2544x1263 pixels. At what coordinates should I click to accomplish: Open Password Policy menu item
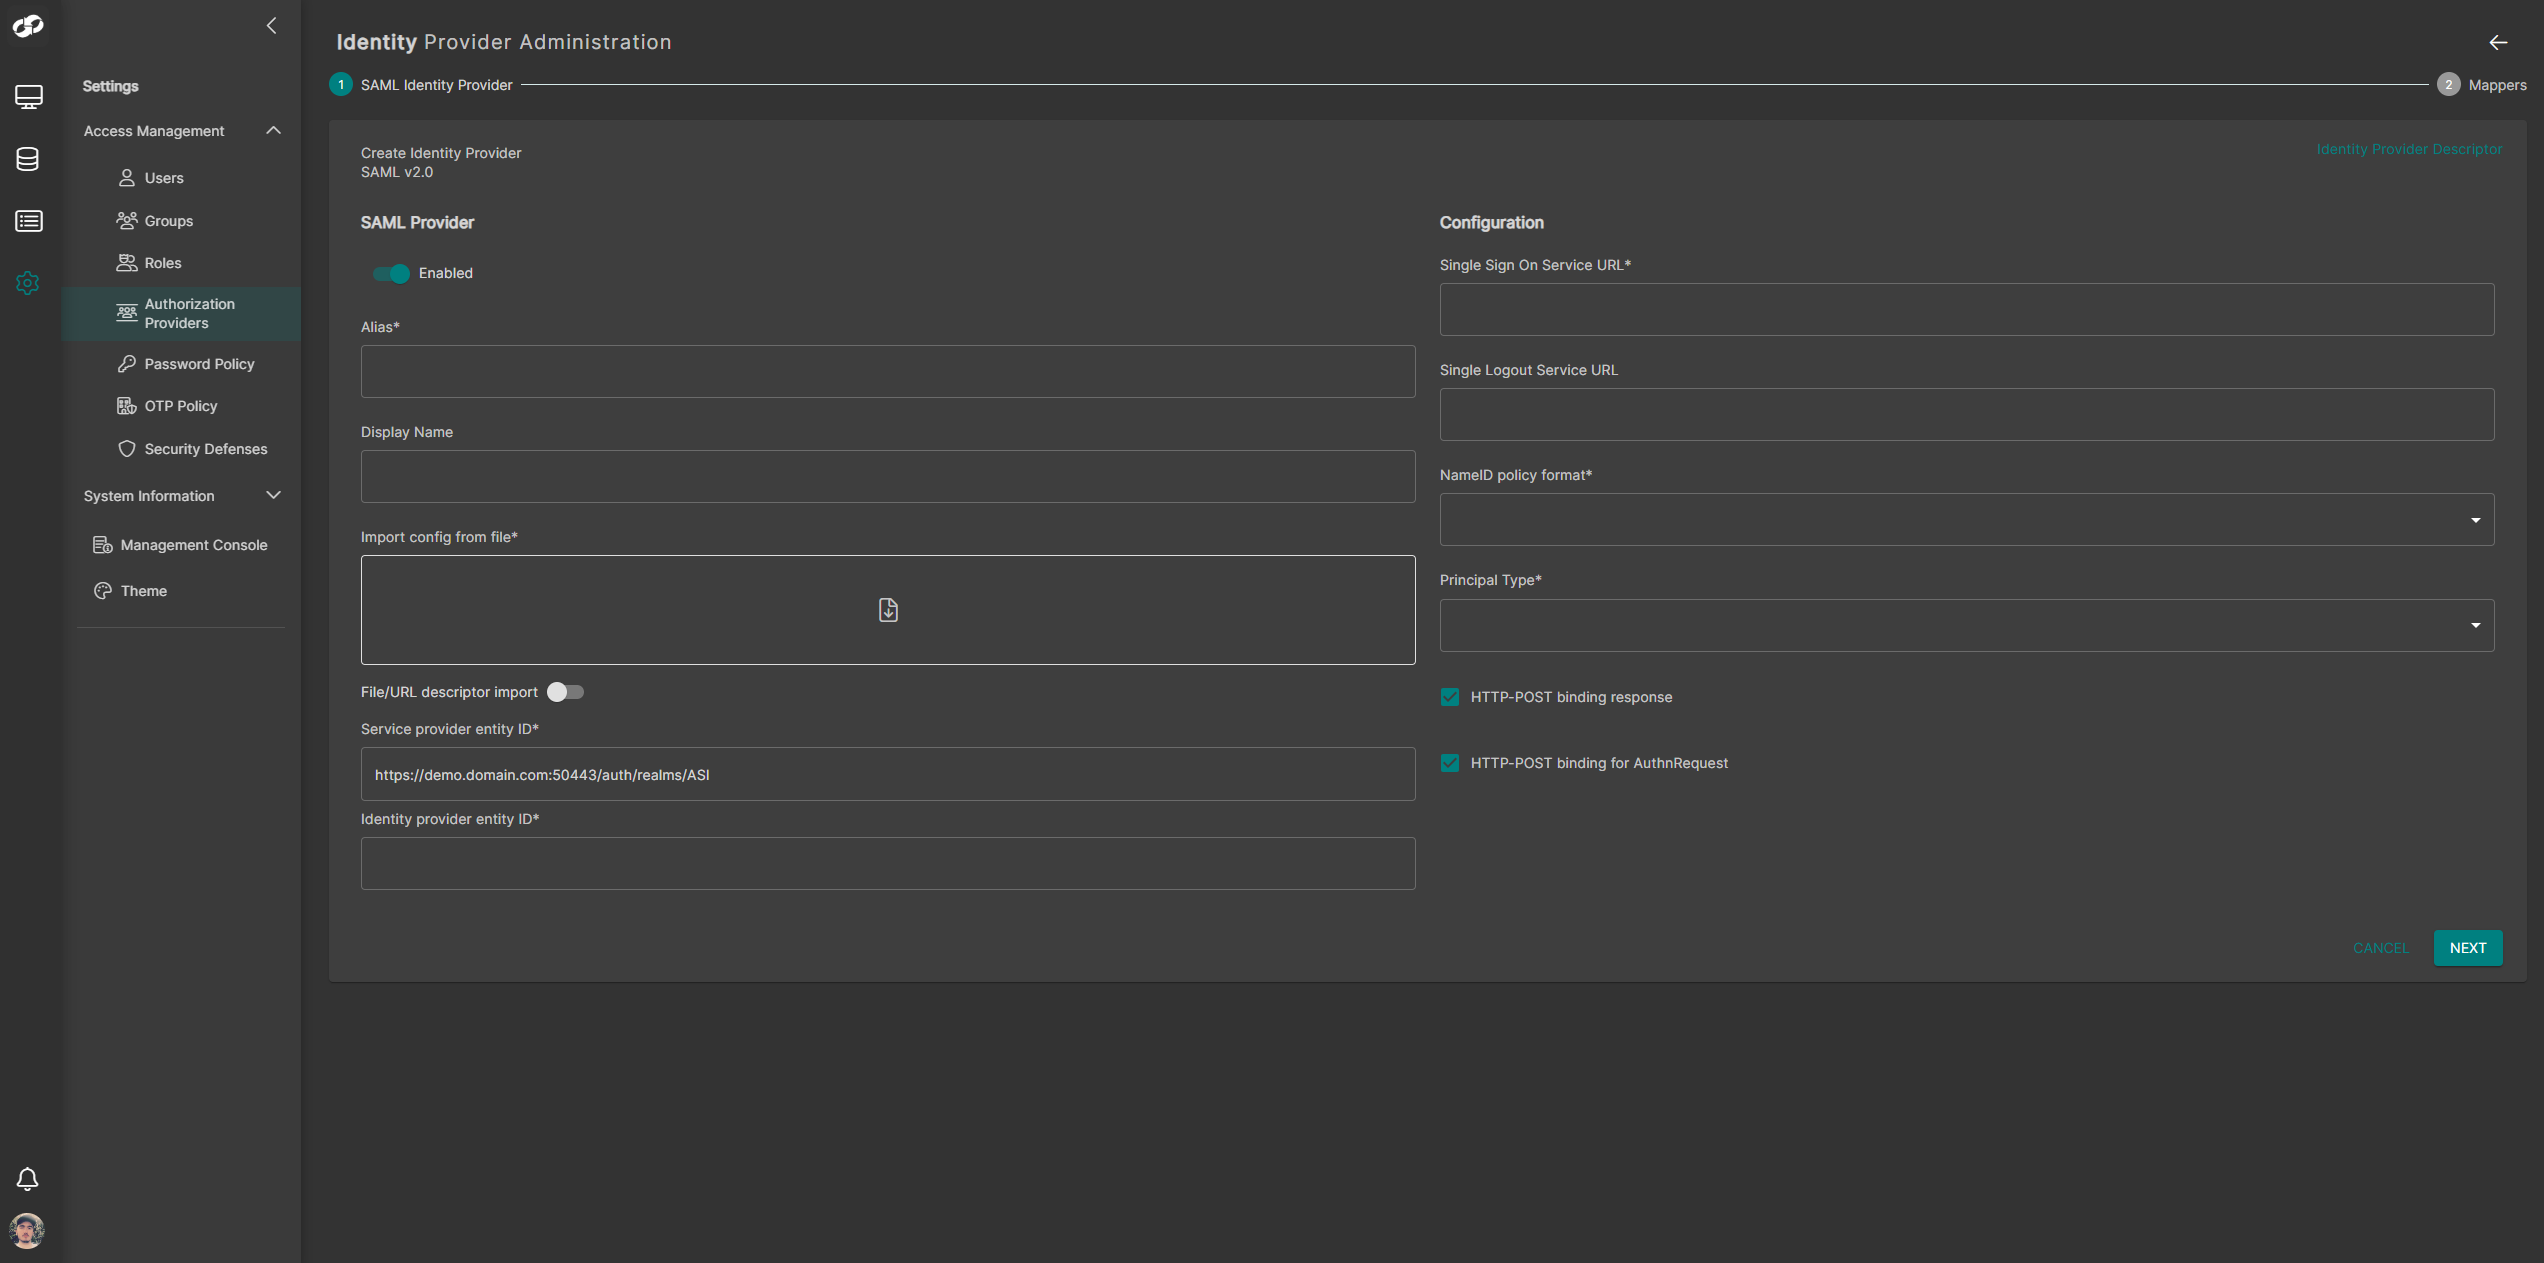[x=199, y=364]
